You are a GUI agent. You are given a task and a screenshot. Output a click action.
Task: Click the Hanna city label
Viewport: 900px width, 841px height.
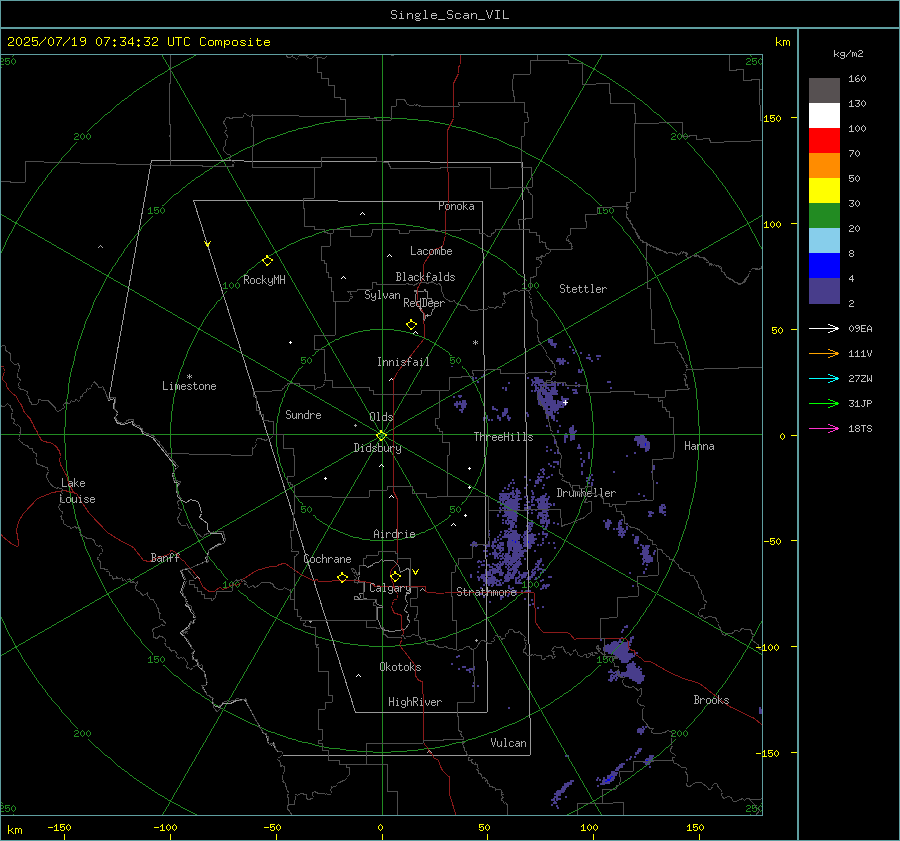699,446
